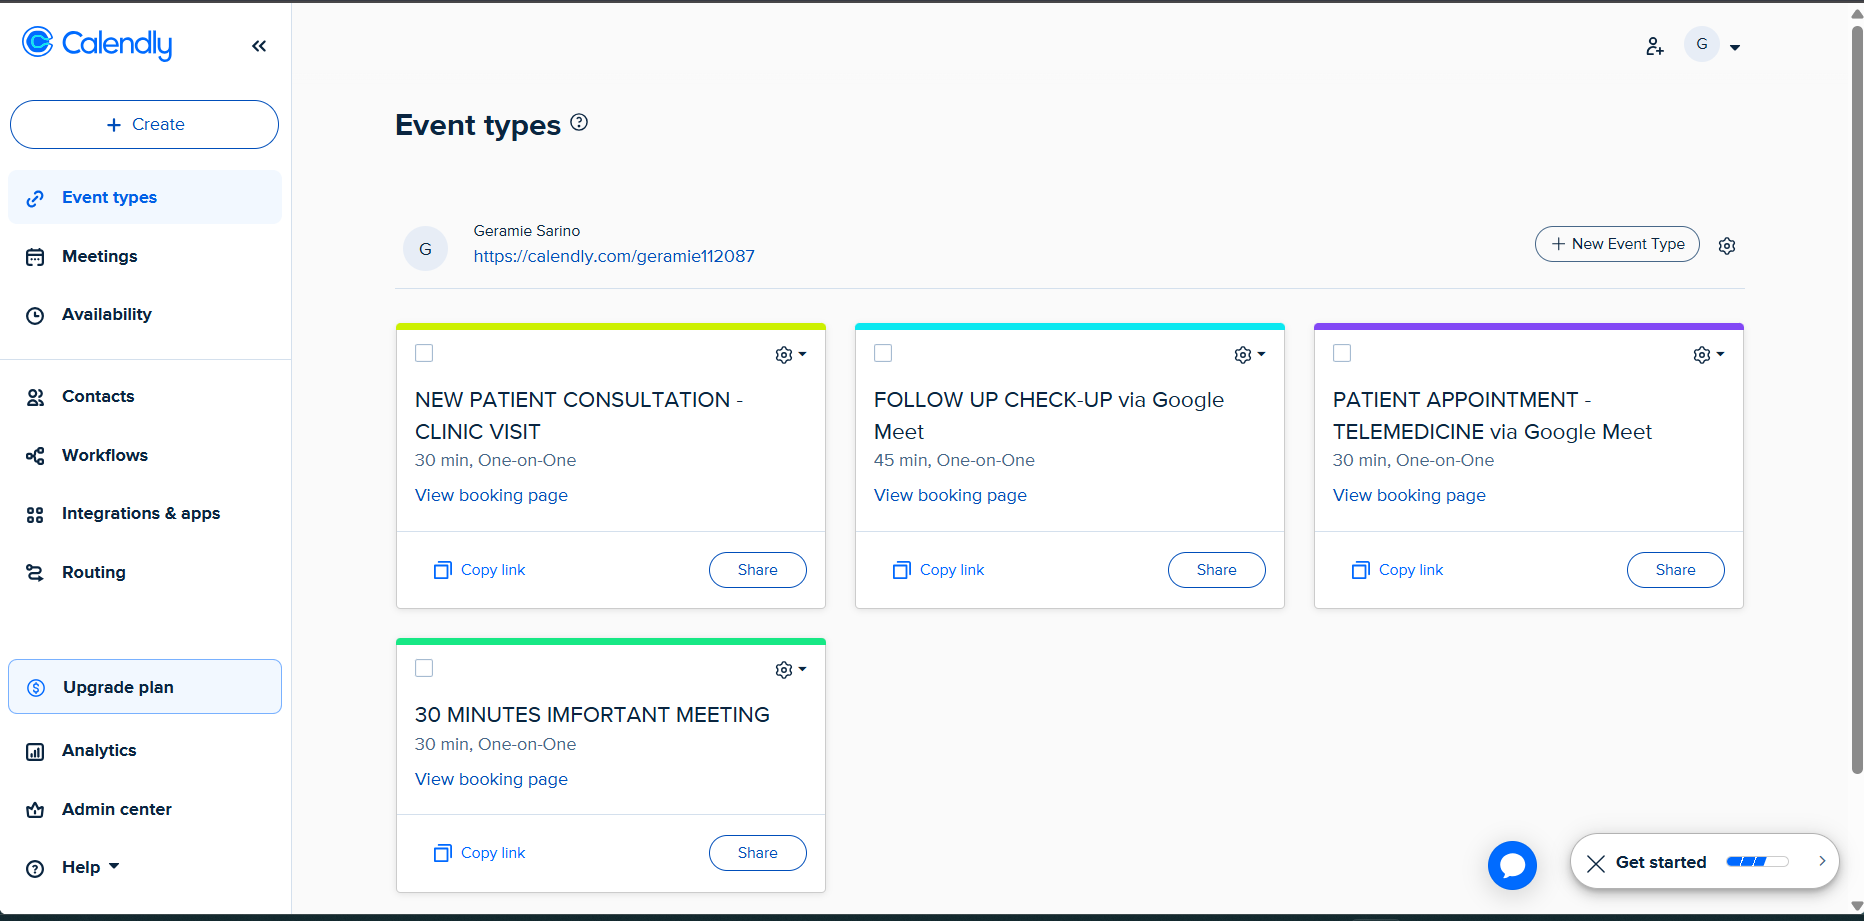Screen dimensions: 1864x921
Task: Click the 30 MINUTES IMFORTANT MEETING title
Action: point(592,715)
